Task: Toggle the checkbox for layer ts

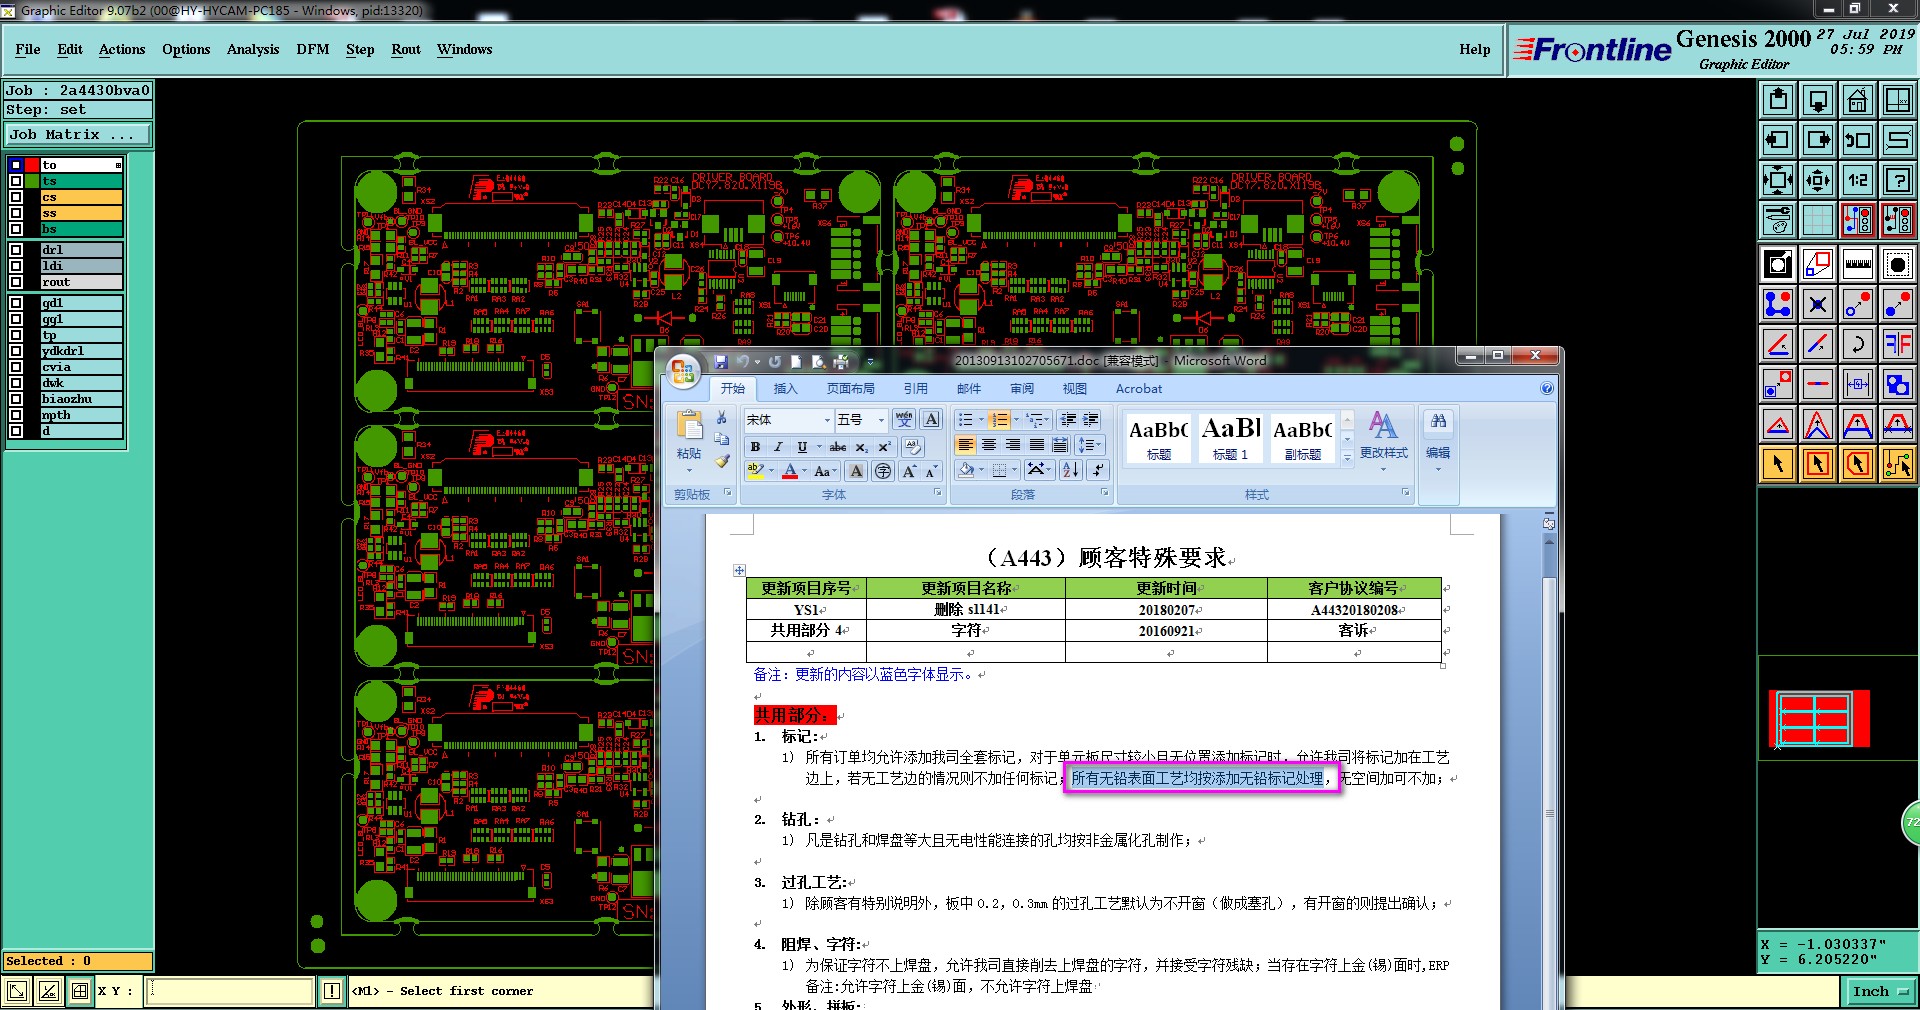Action: pyautogui.click(x=16, y=181)
